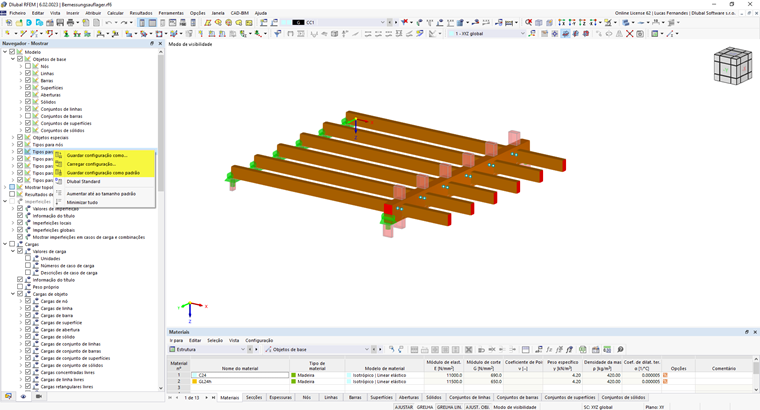Switch to the camera tab in navigator footer
This screenshot has width=760, height=410.
(39, 396)
